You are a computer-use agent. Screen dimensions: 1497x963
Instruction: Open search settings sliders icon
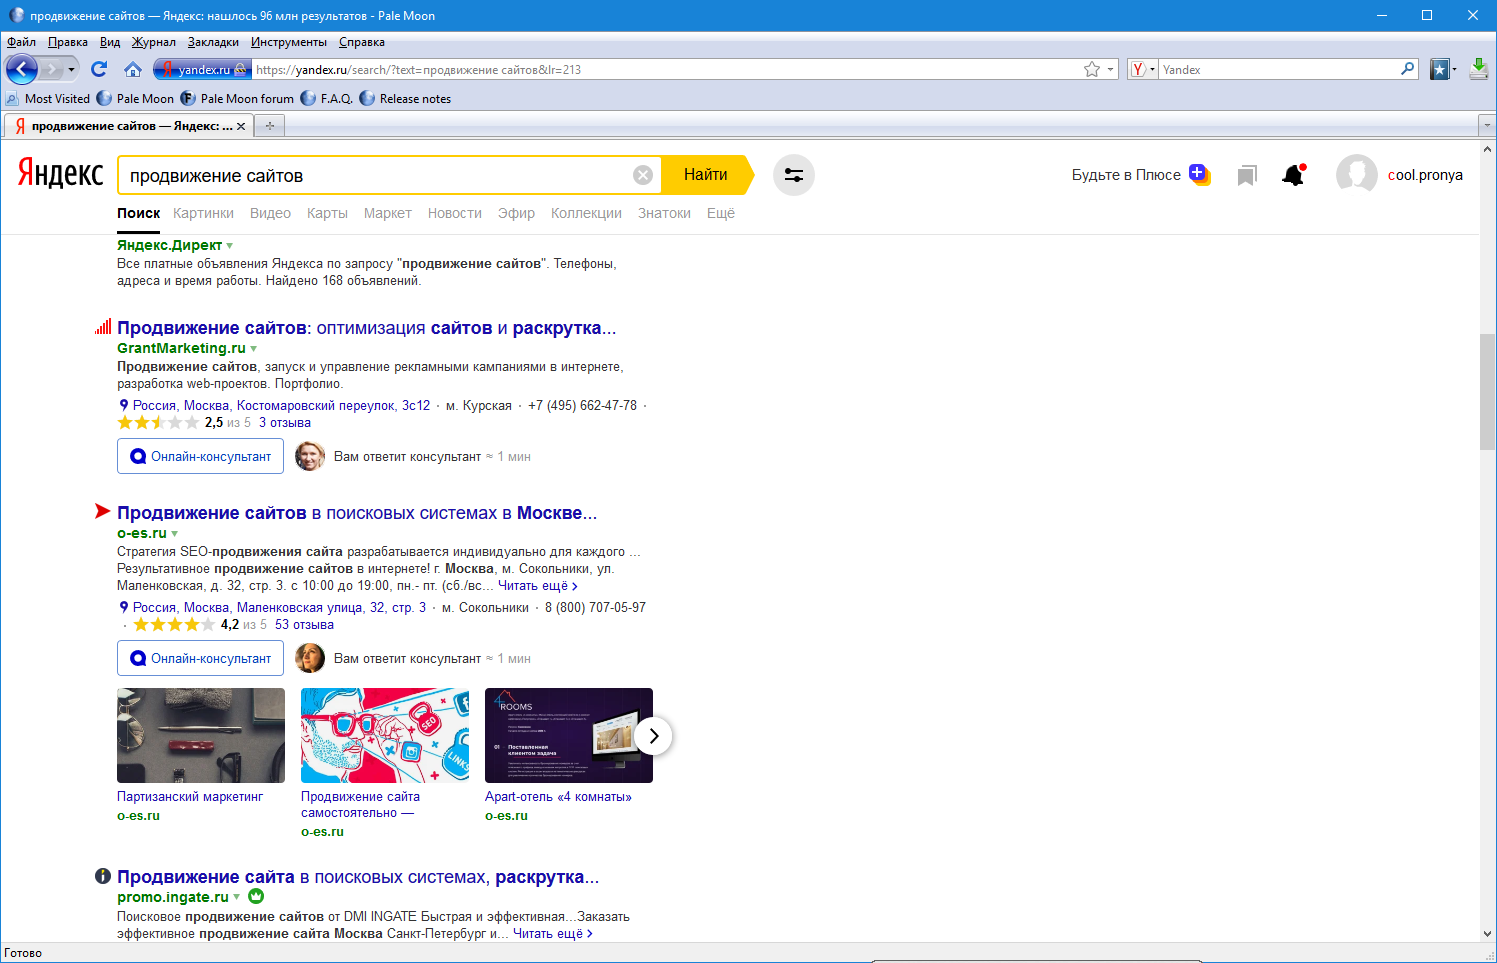tap(794, 175)
